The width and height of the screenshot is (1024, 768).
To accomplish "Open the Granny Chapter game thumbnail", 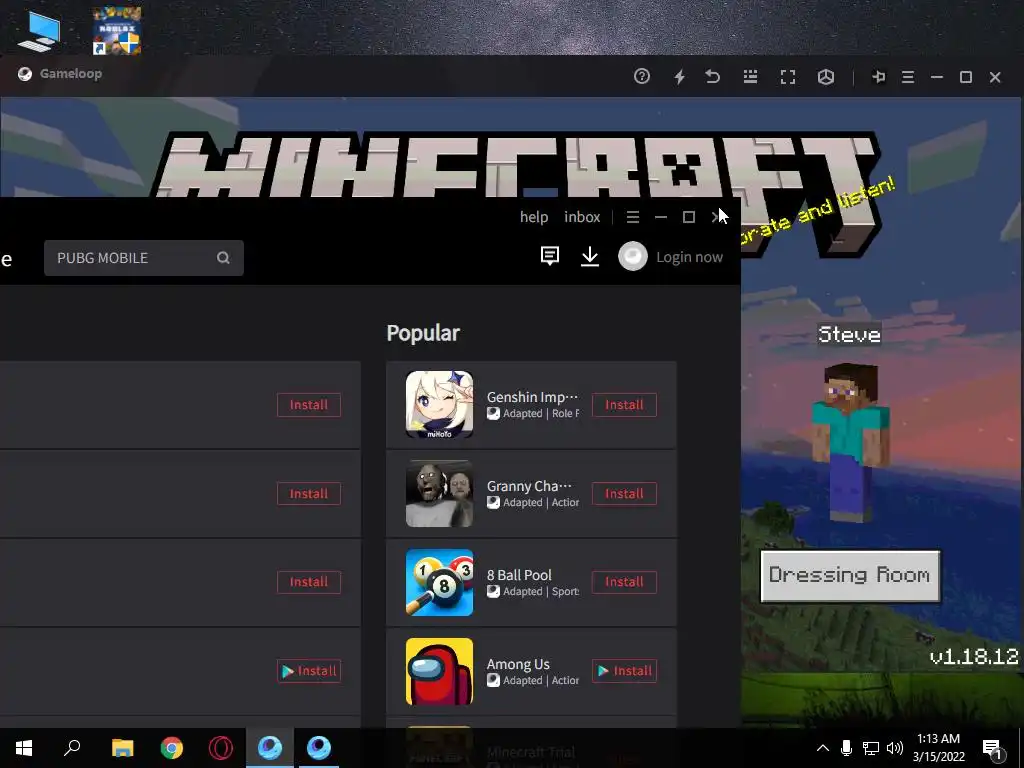I will [x=440, y=493].
